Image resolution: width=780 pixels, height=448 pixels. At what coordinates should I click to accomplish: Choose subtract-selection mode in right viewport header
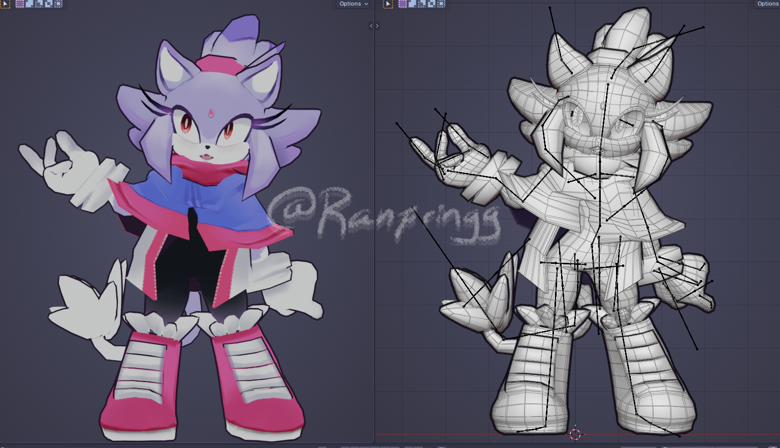pos(422,4)
